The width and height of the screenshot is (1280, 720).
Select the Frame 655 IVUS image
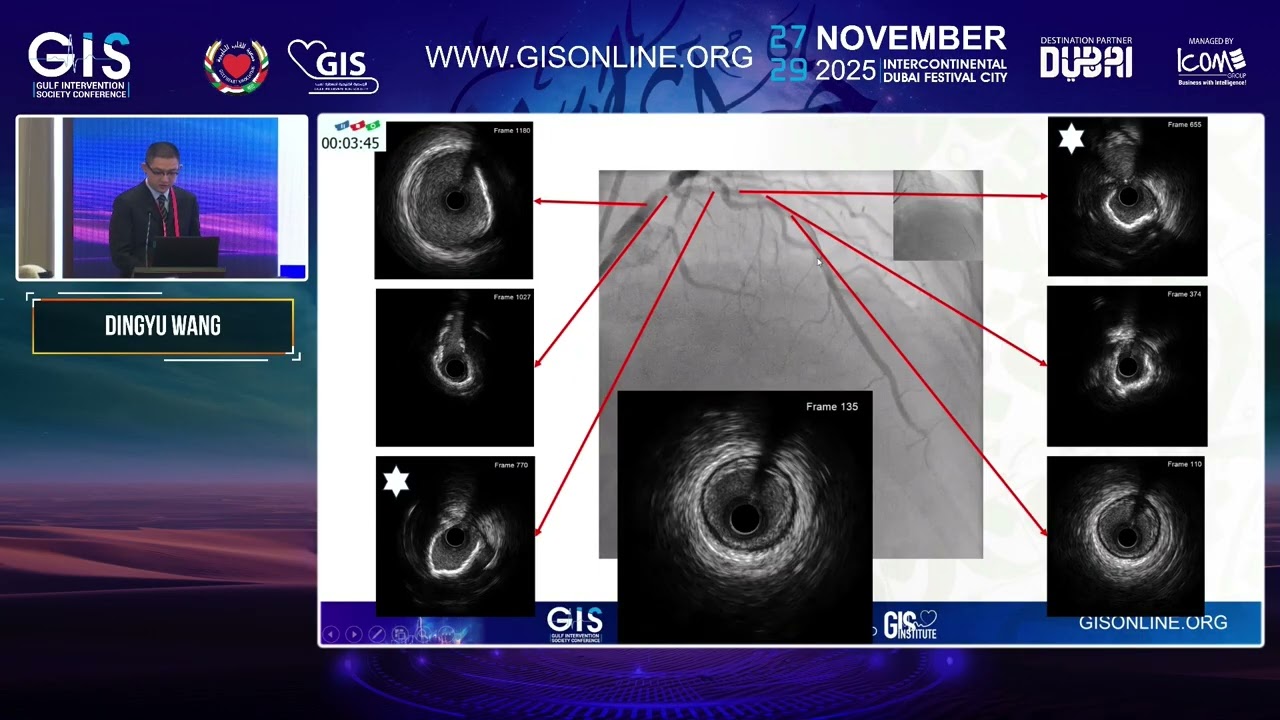click(1127, 196)
